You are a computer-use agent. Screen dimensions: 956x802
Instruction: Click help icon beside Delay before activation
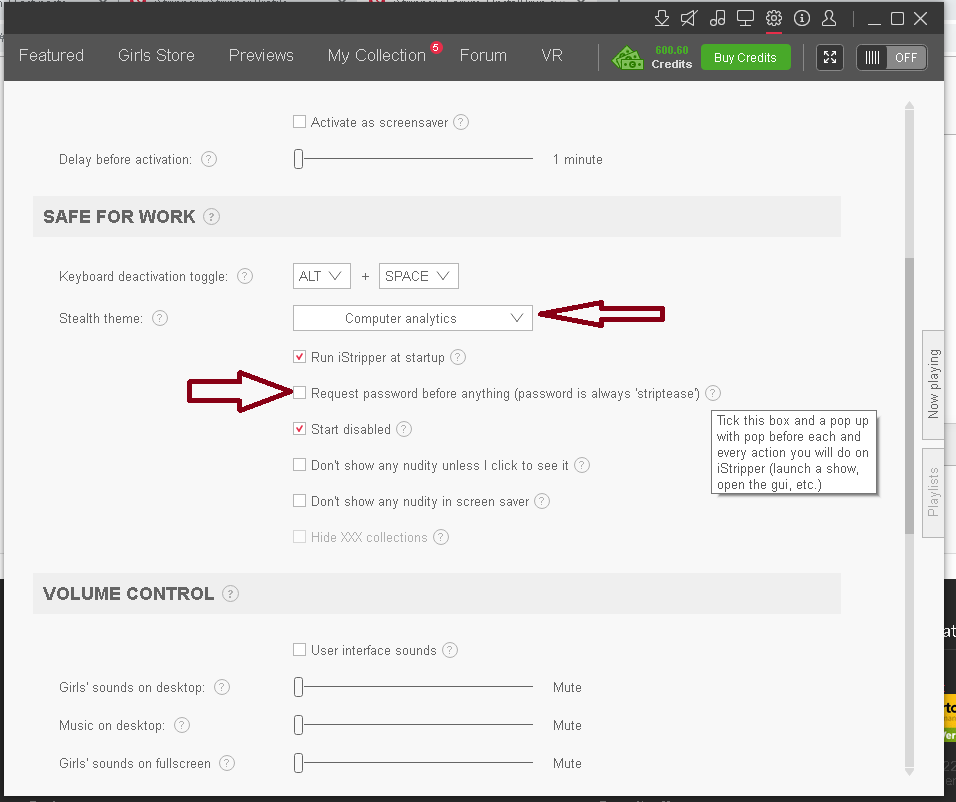coord(209,159)
